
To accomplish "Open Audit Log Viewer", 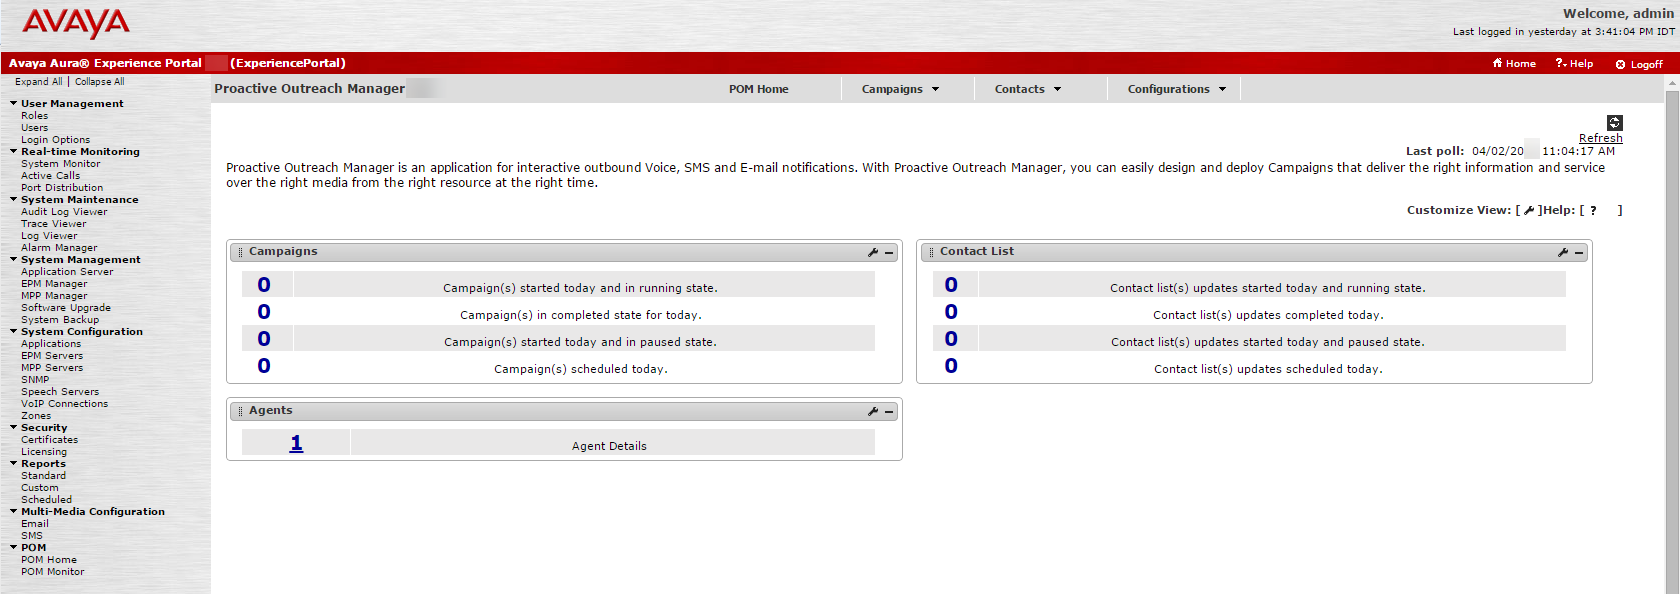I will tap(64, 212).
